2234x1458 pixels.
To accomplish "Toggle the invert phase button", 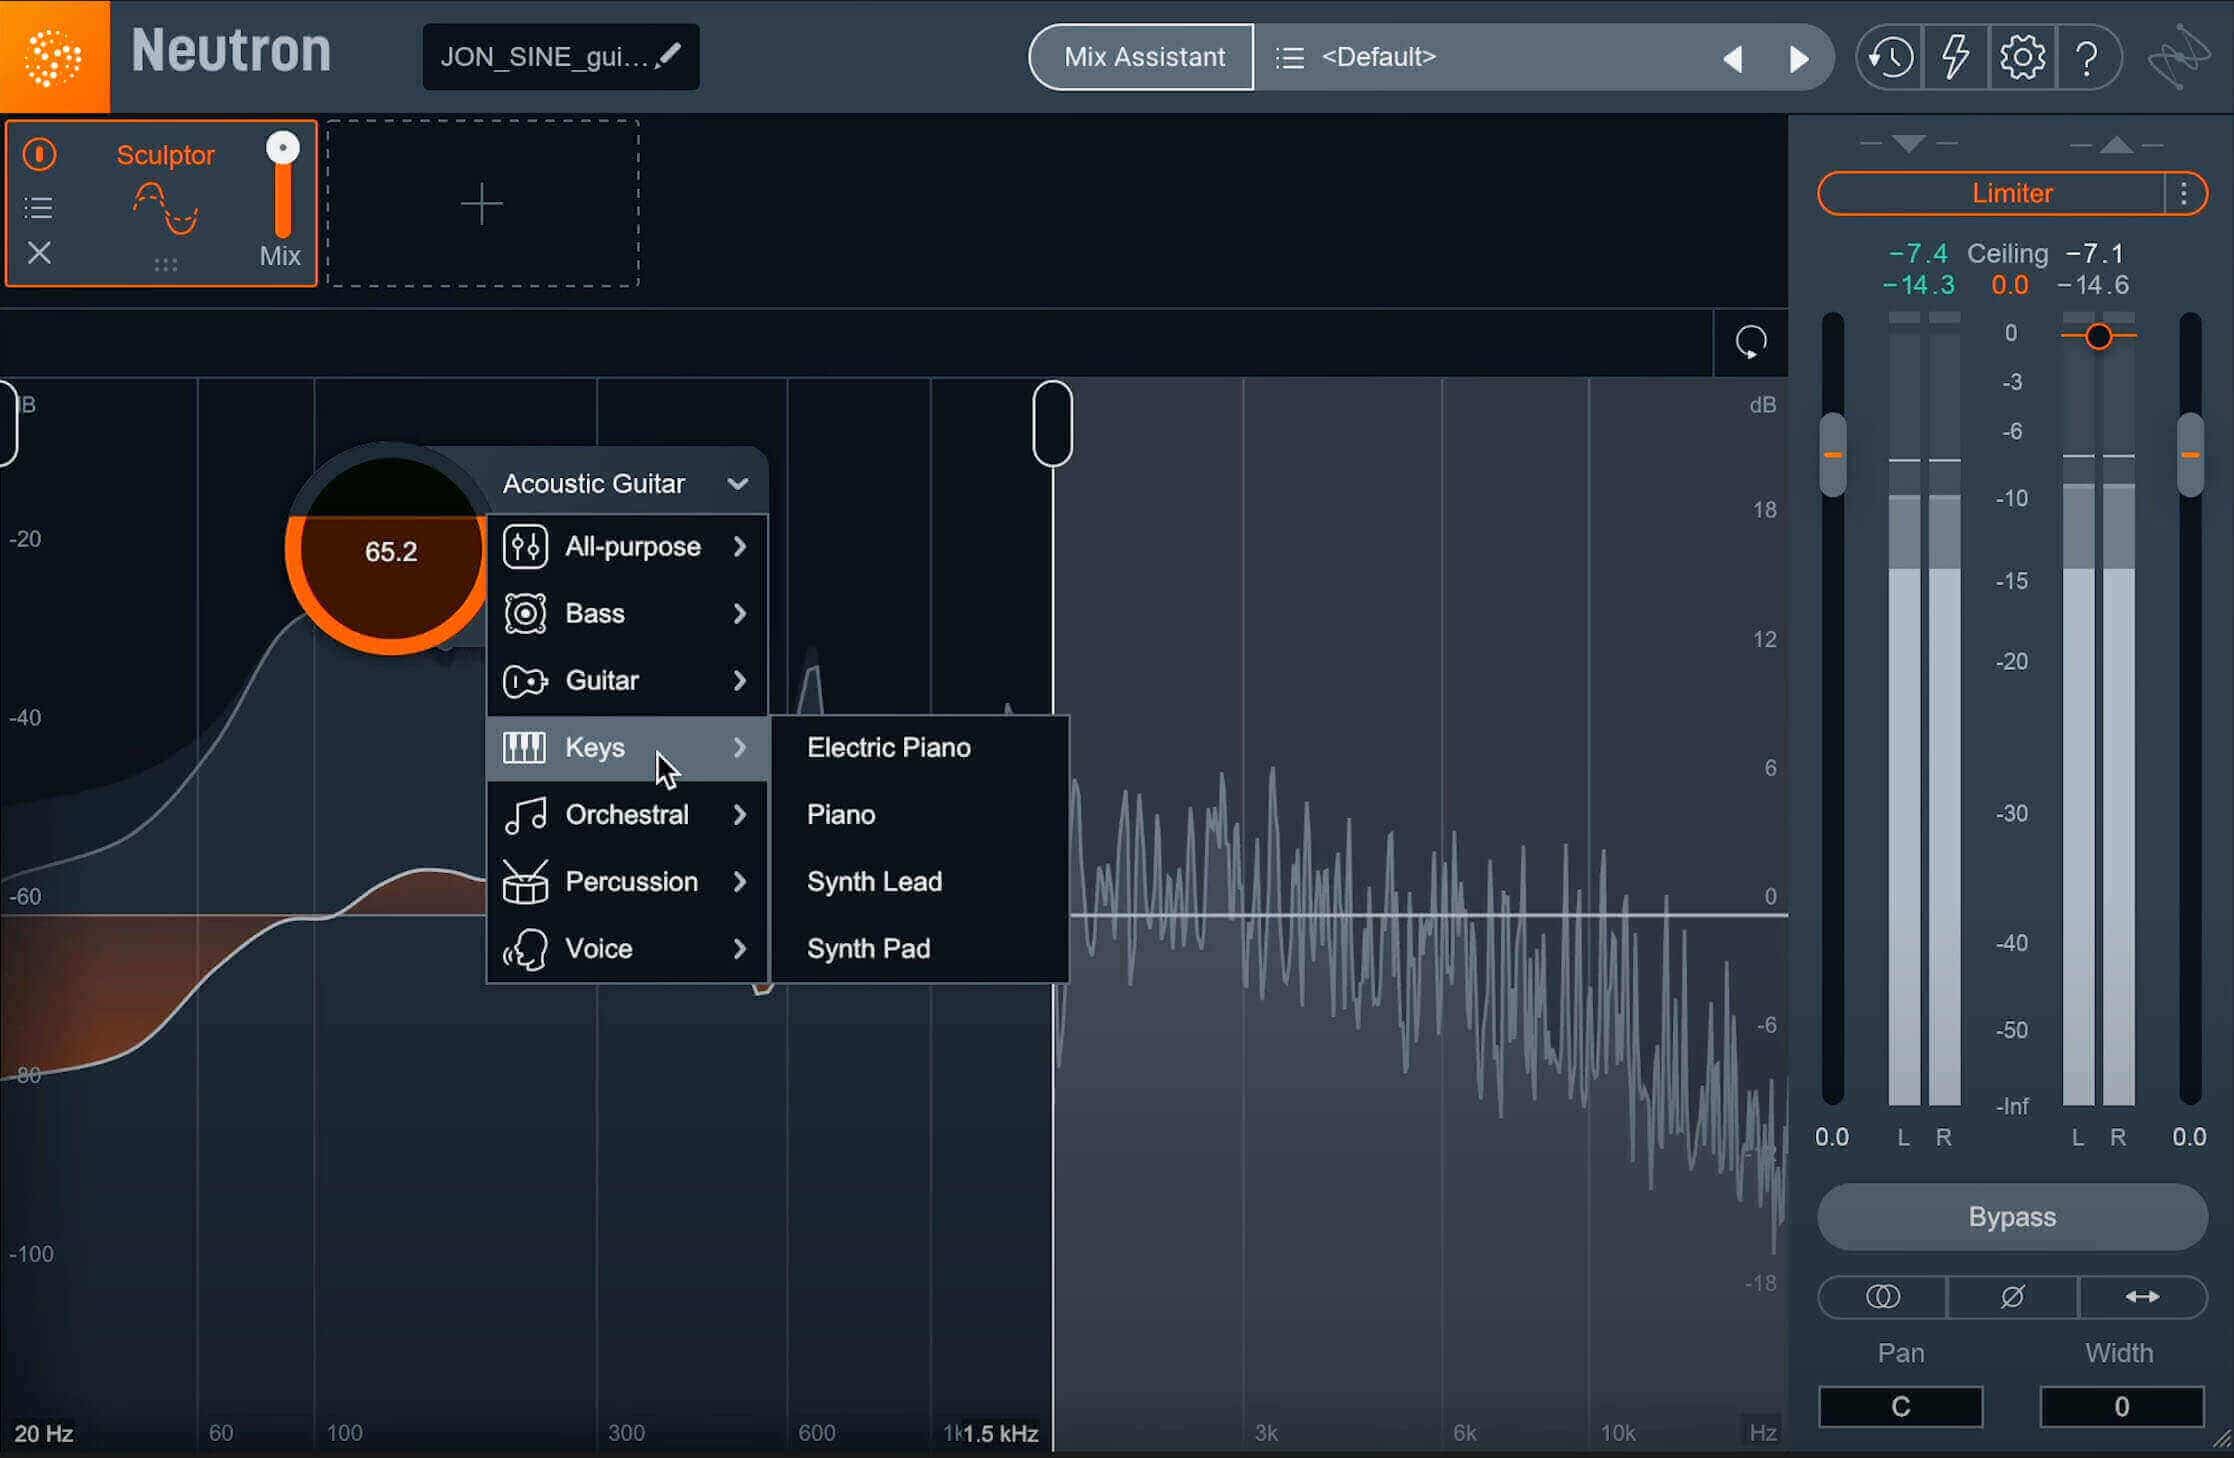I will pyautogui.click(x=2012, y=1297).
